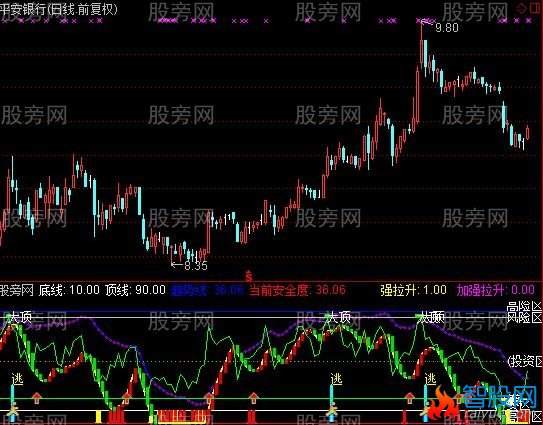The height and width of the screenshot is (425, 543).
Task: Click the red 当前安全度: 36.06 value
Action: click(x=297, y=290)
